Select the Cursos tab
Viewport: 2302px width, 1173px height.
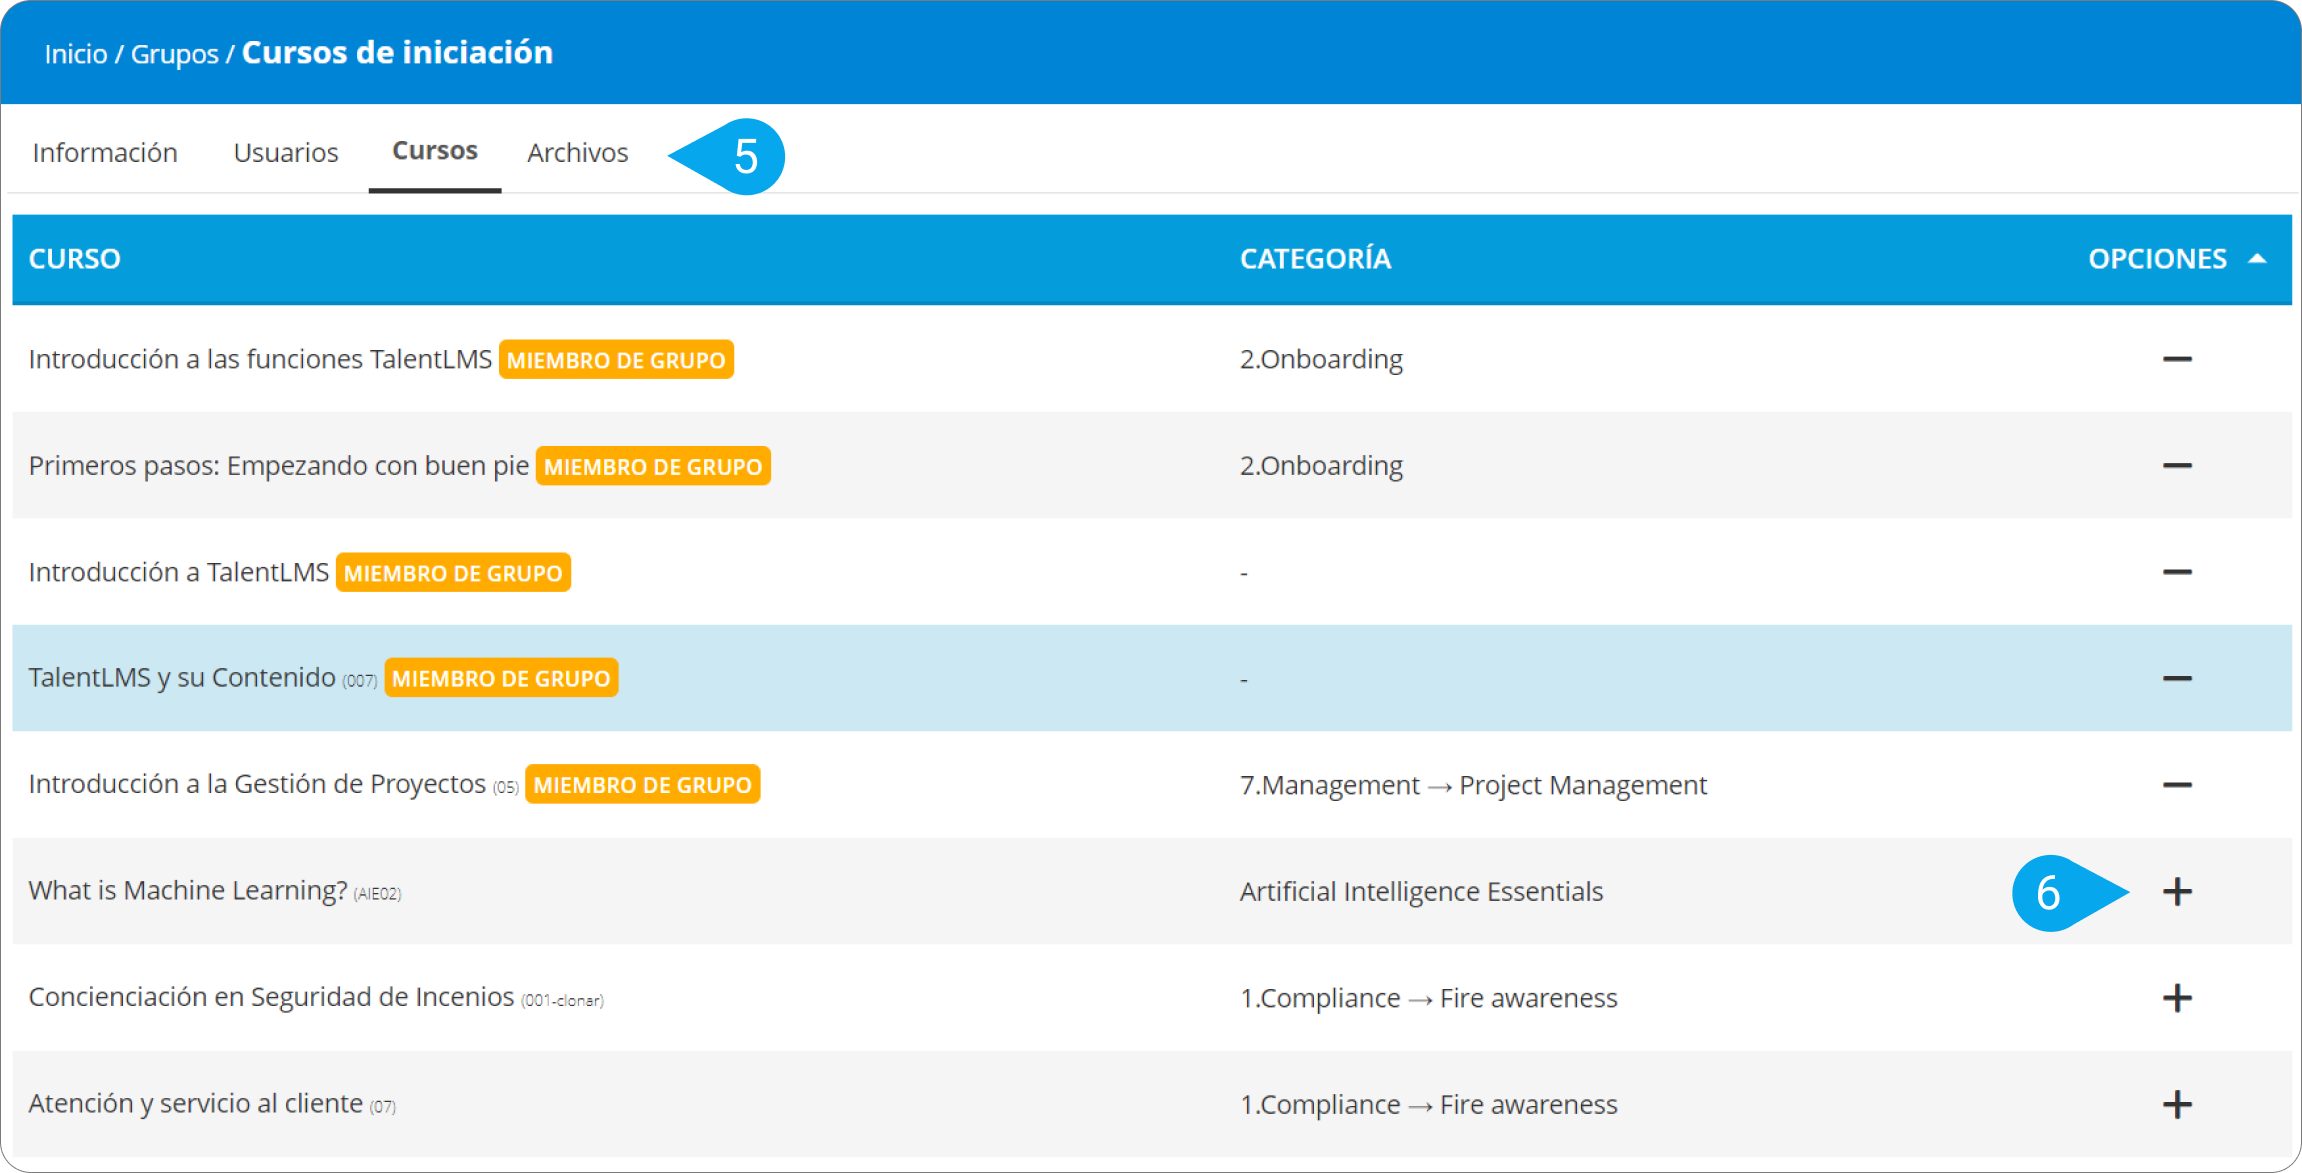coord(435,150)
